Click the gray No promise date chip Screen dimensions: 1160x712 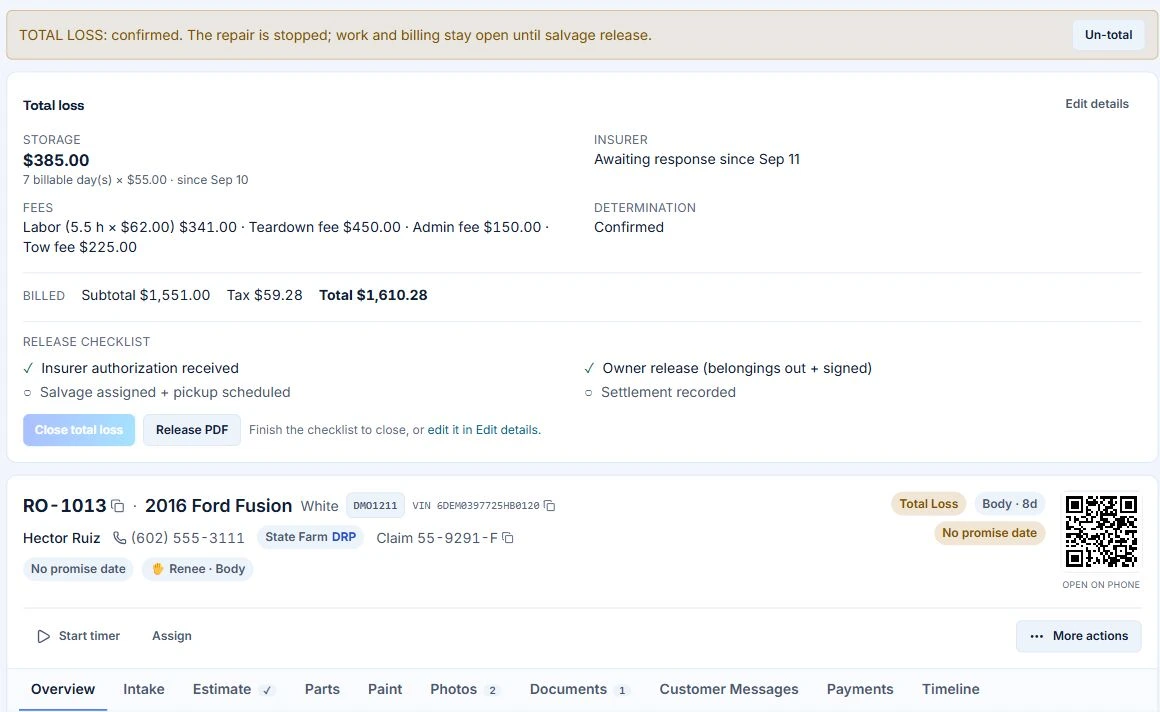click(x=78, y=569)
